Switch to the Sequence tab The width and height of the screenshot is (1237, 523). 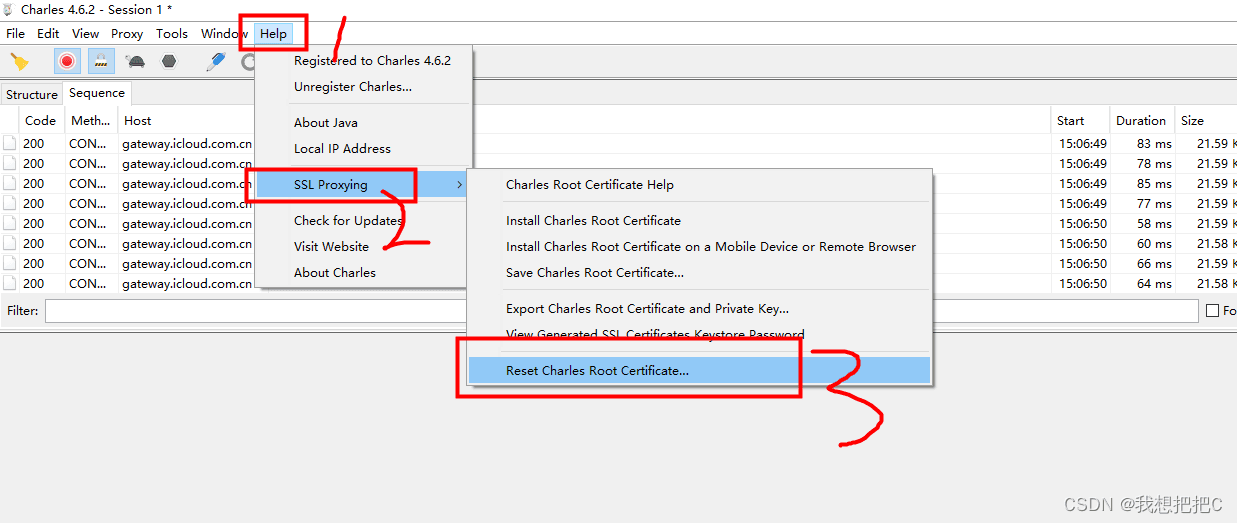[x=97, y=93]
